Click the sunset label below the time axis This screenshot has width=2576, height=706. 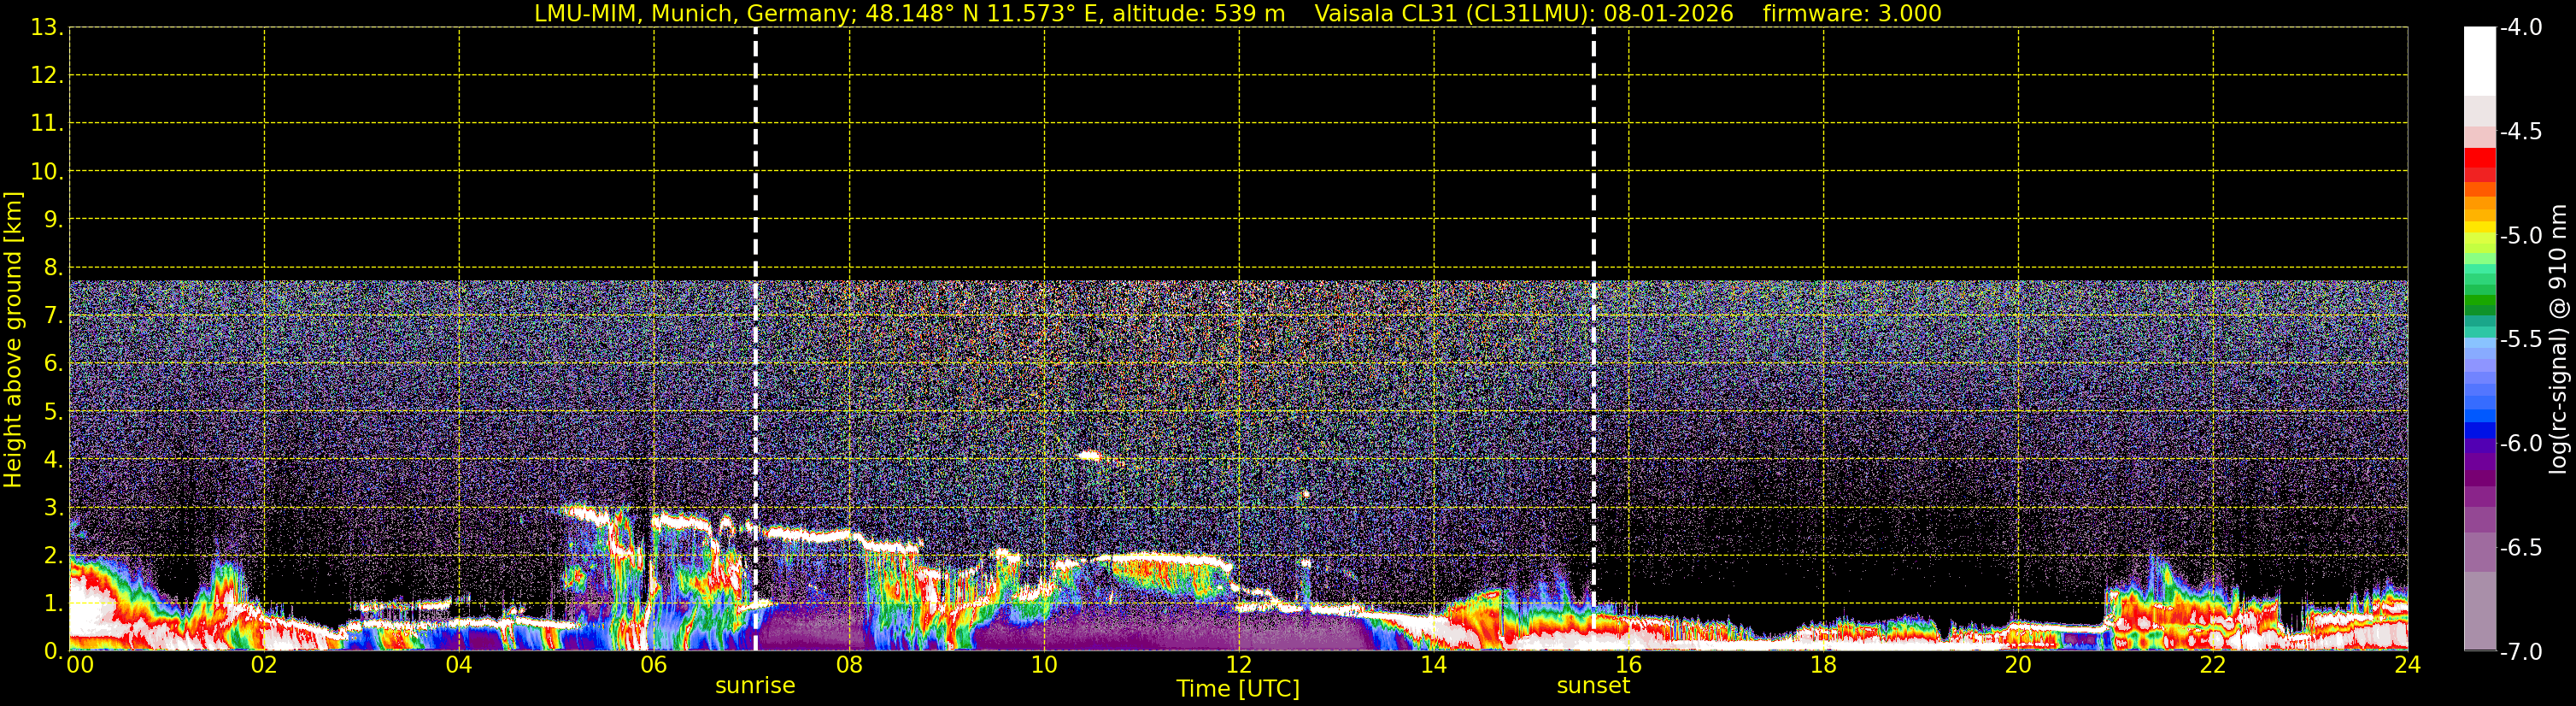click(x=1593, y=686)
